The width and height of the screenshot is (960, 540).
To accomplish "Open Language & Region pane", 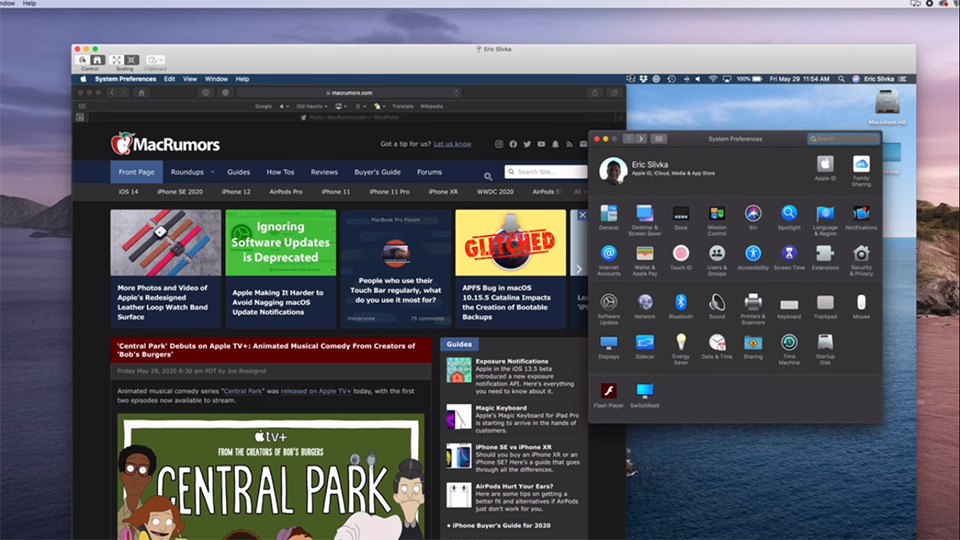I will 825,220.
